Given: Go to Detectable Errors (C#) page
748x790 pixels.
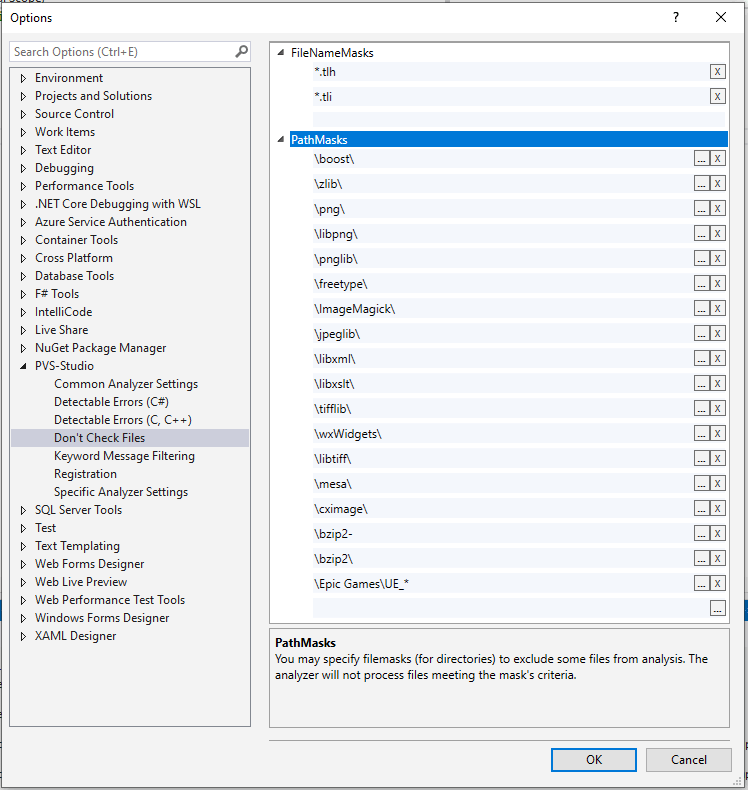Looking at the screenshot, I should 111,402.
